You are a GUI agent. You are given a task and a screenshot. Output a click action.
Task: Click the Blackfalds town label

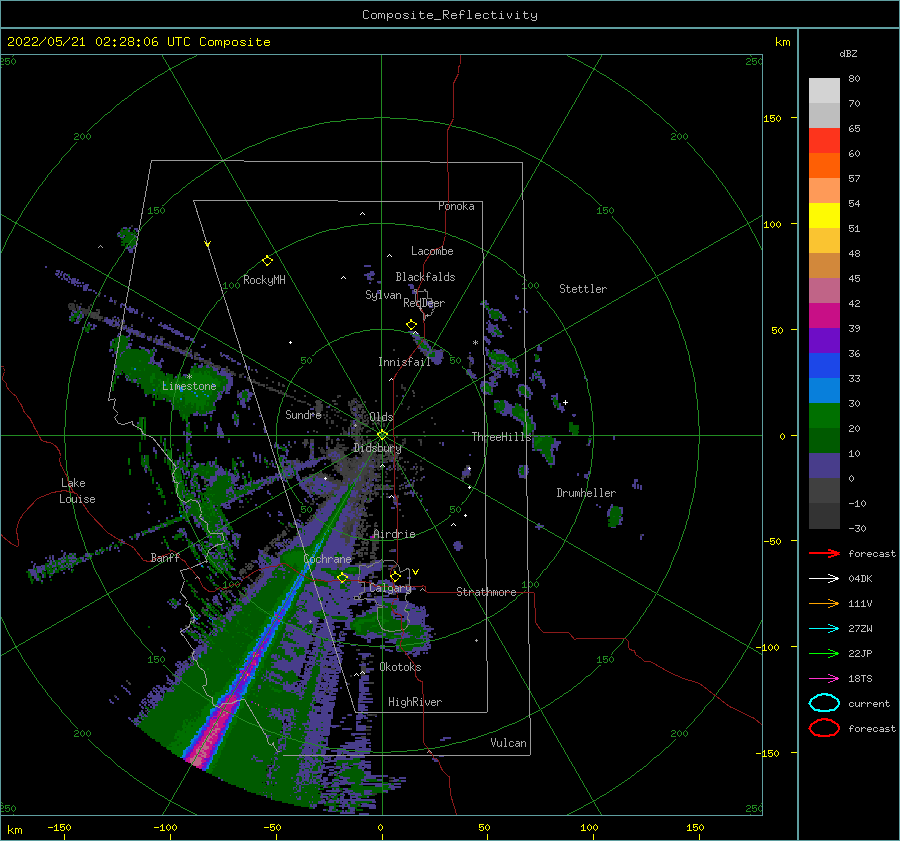[425, 277]
